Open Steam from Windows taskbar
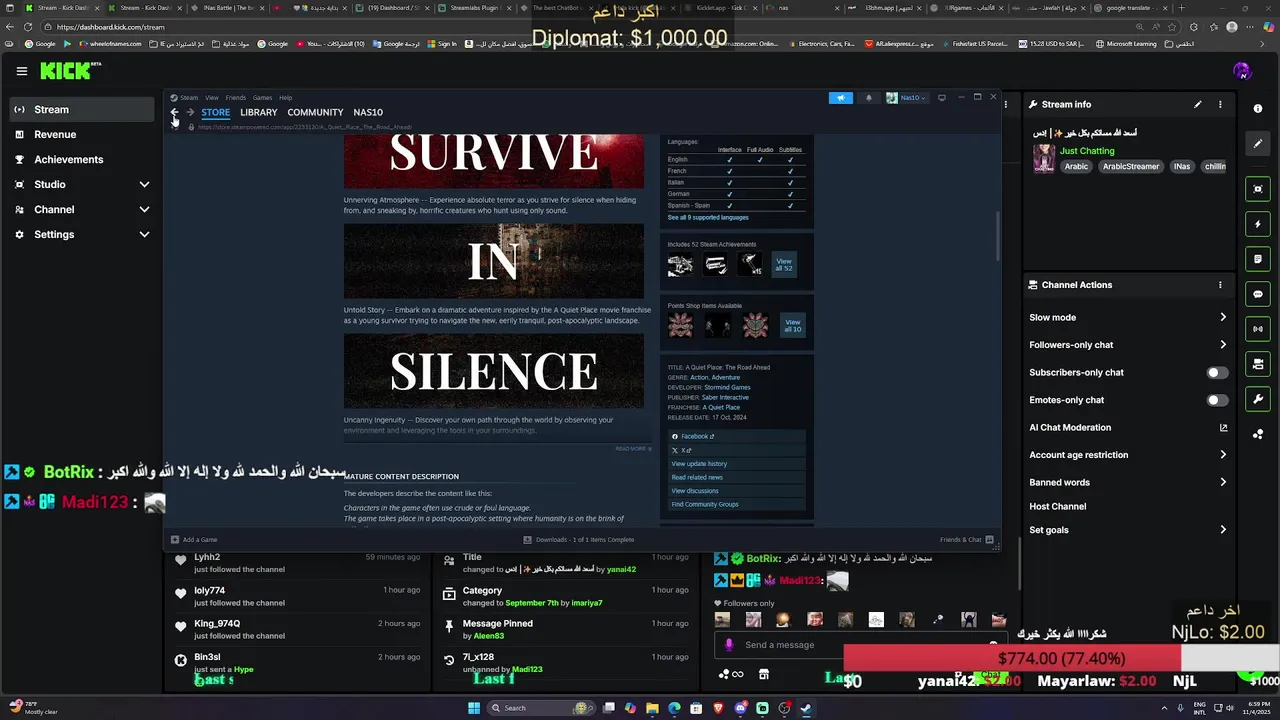The image size is (1280, 720). pos(806,708)
